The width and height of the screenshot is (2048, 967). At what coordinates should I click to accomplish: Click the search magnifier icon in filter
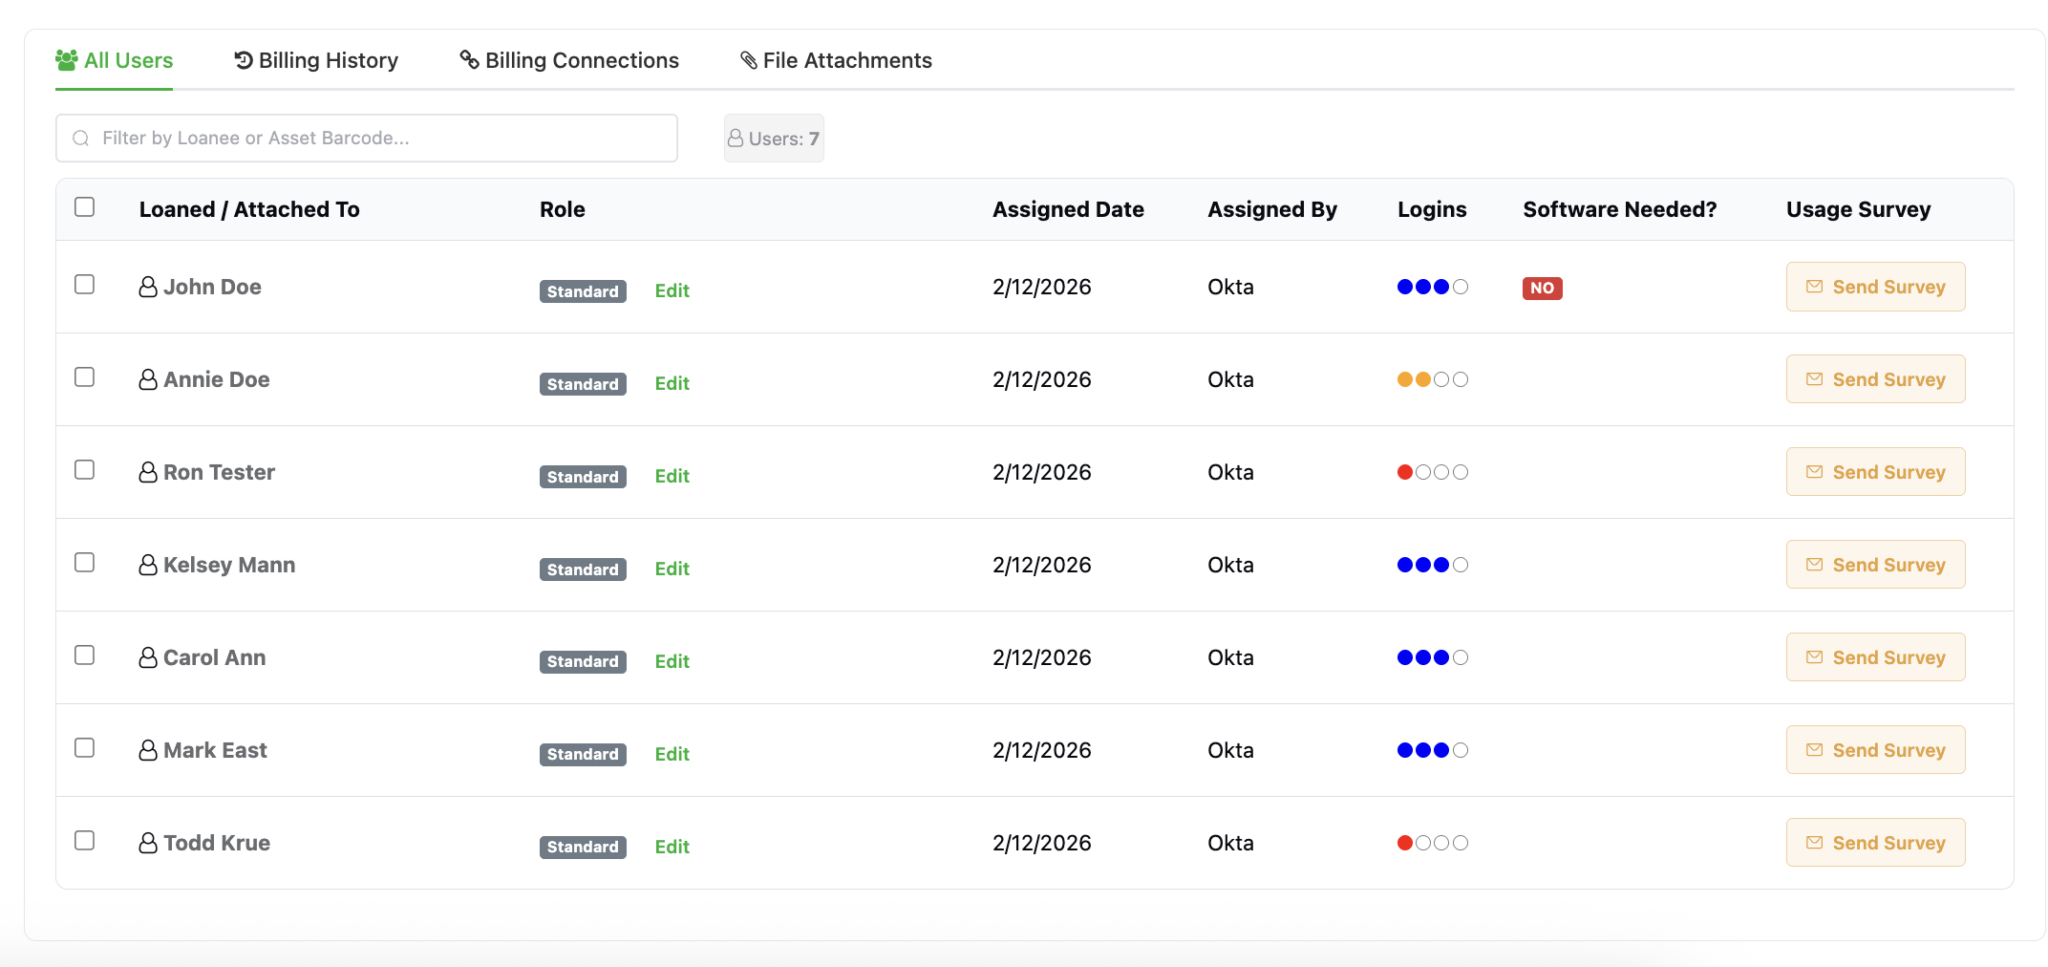81,138
